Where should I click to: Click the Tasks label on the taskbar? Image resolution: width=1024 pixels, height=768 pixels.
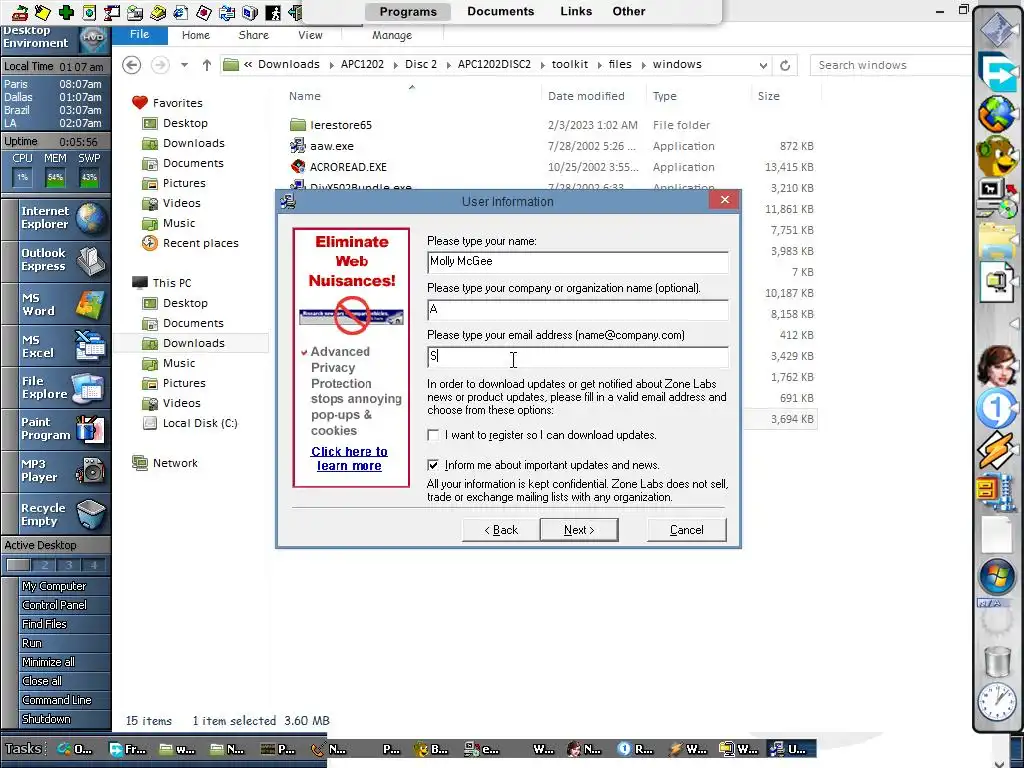[x=23, y=748]
